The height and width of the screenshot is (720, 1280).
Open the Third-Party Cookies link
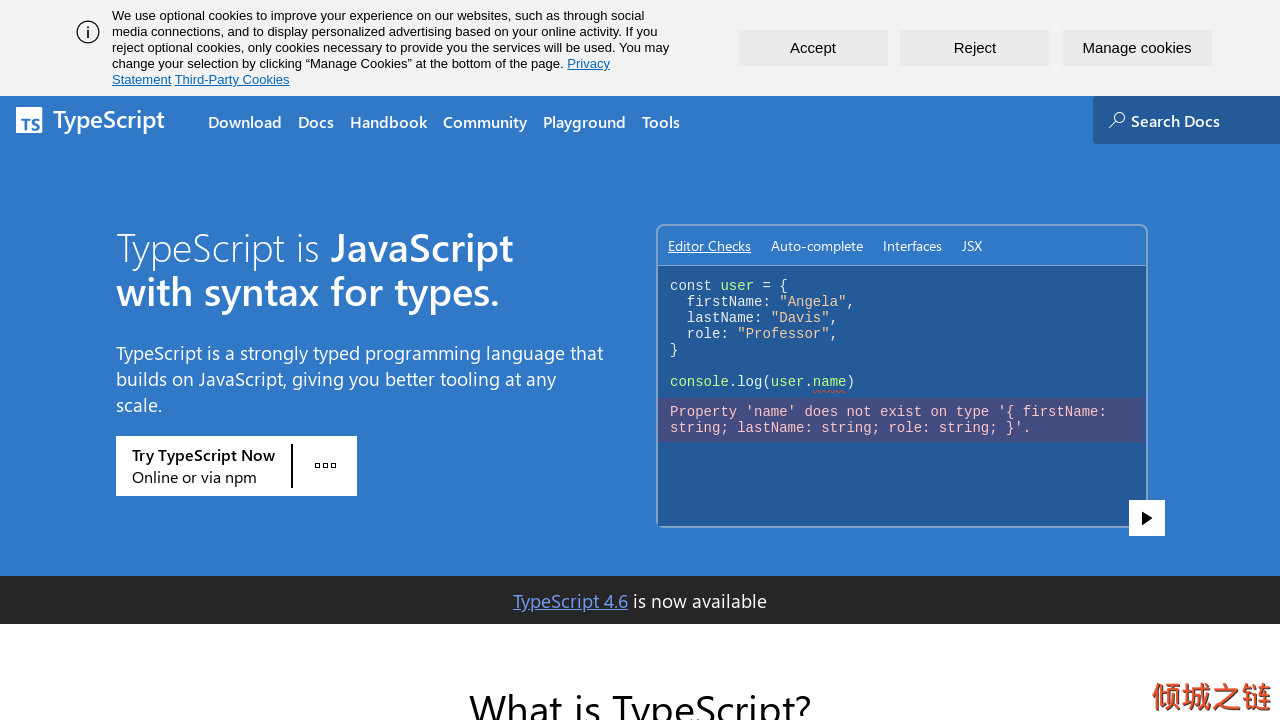(232, 80)
